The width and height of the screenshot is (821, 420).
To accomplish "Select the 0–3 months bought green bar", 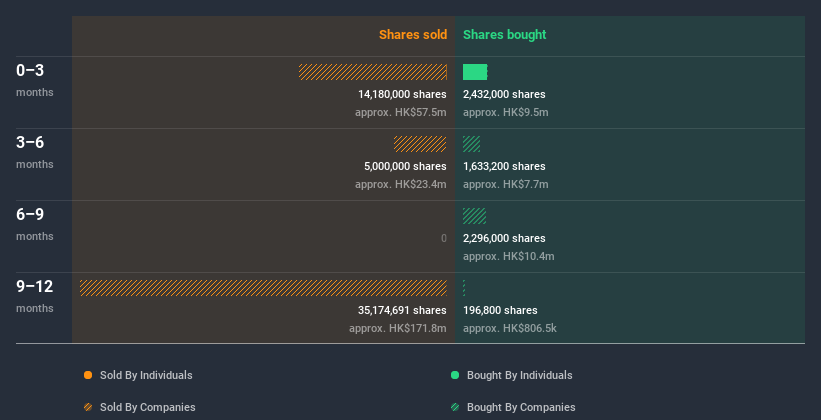I will [x=475, y=72].
